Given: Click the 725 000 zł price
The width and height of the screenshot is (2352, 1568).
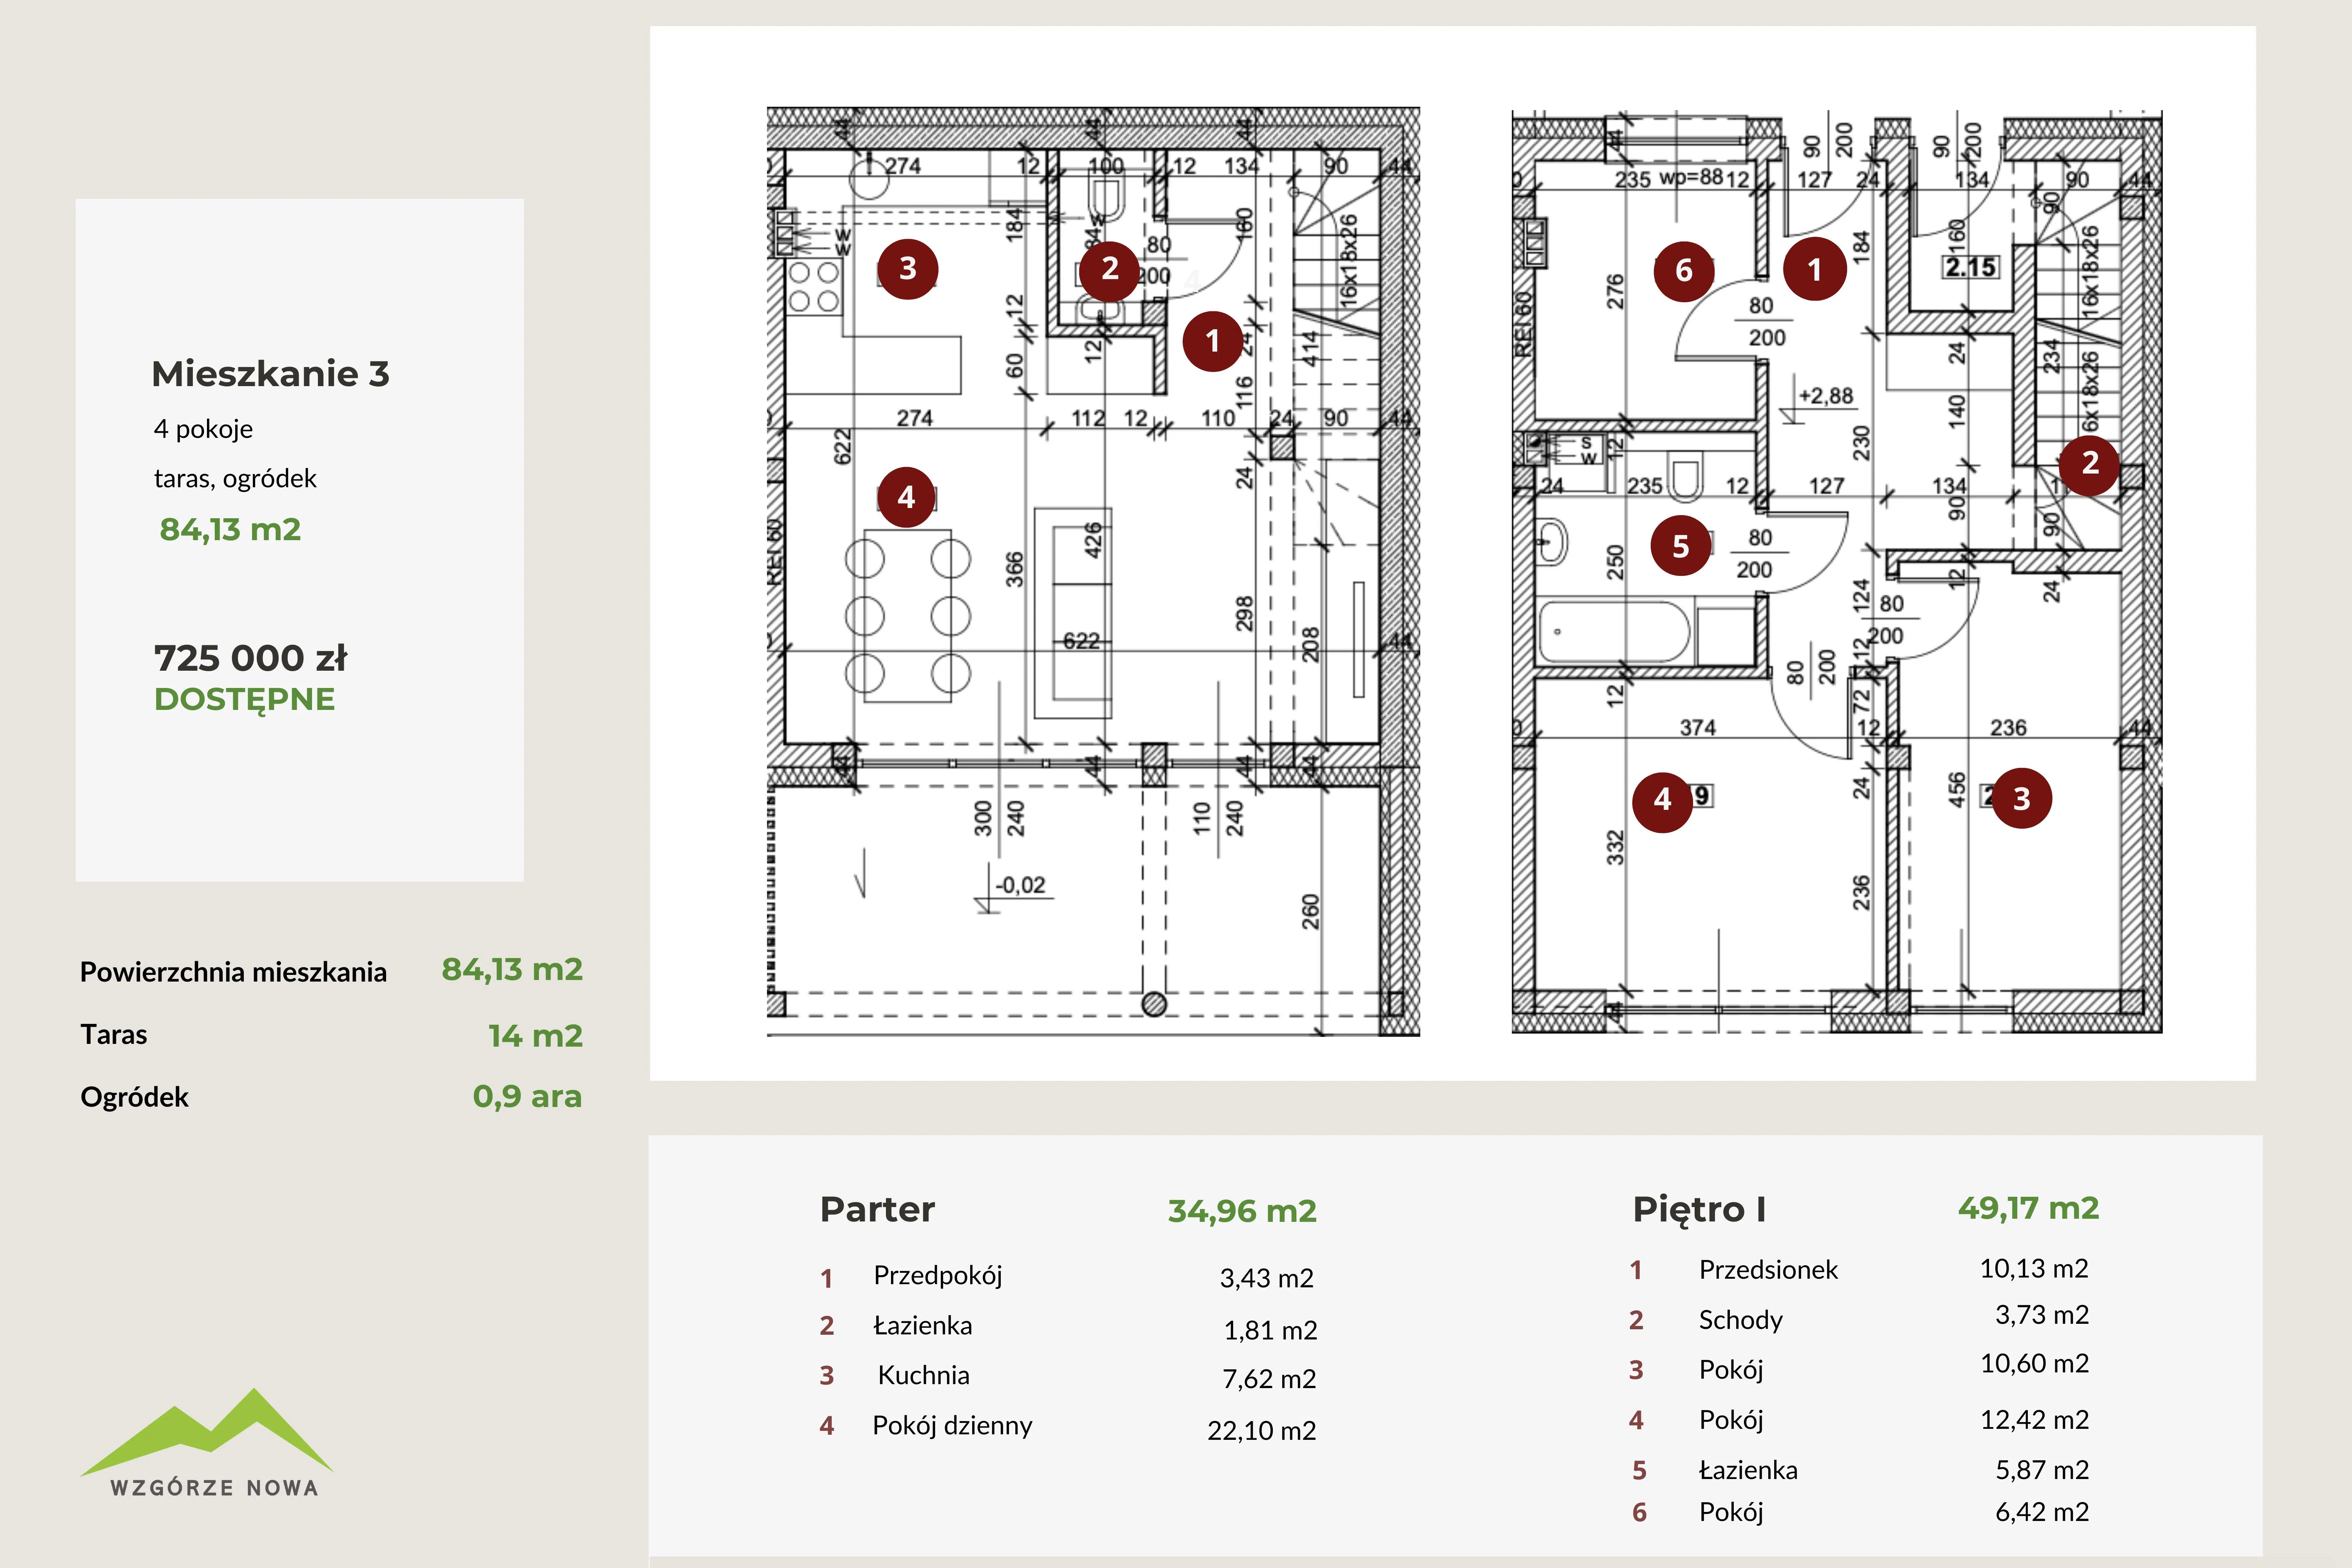Looking at the screenshot, I should click(250, 658).
